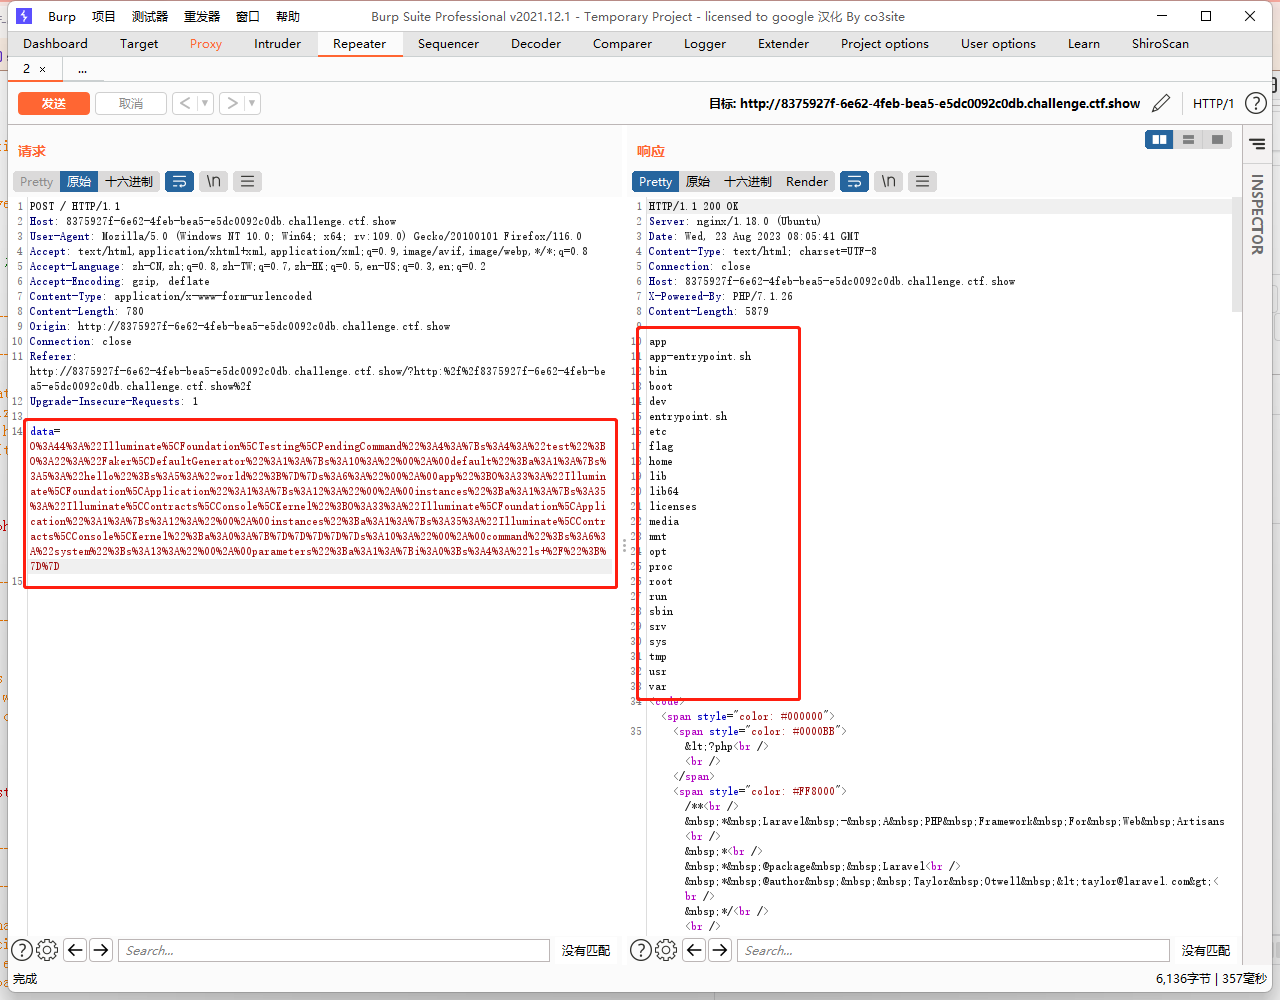Toggle non-printable chars in request panel

pos(213,181)
